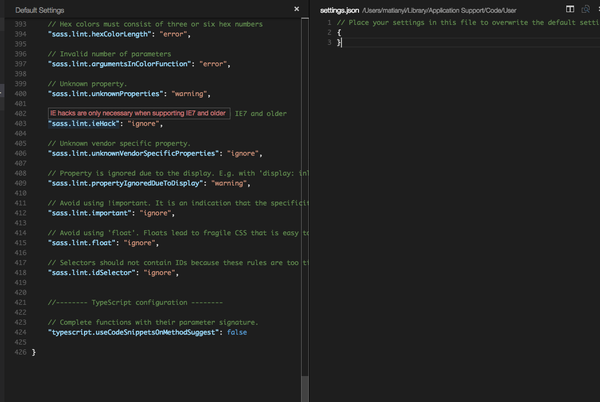
Task: Click the TypeScript configuration section comment
Action: click(135, 302)
